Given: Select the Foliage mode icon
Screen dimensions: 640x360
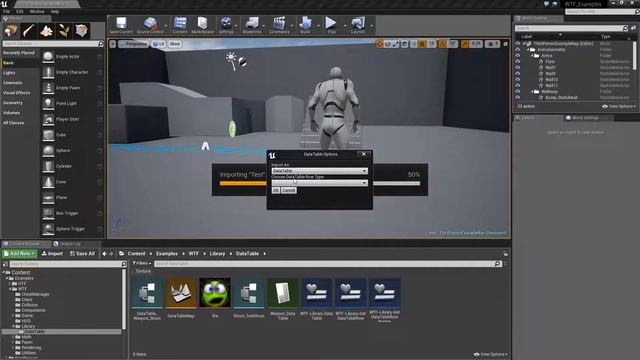Looking at the screenshot, I should [64, 31].
